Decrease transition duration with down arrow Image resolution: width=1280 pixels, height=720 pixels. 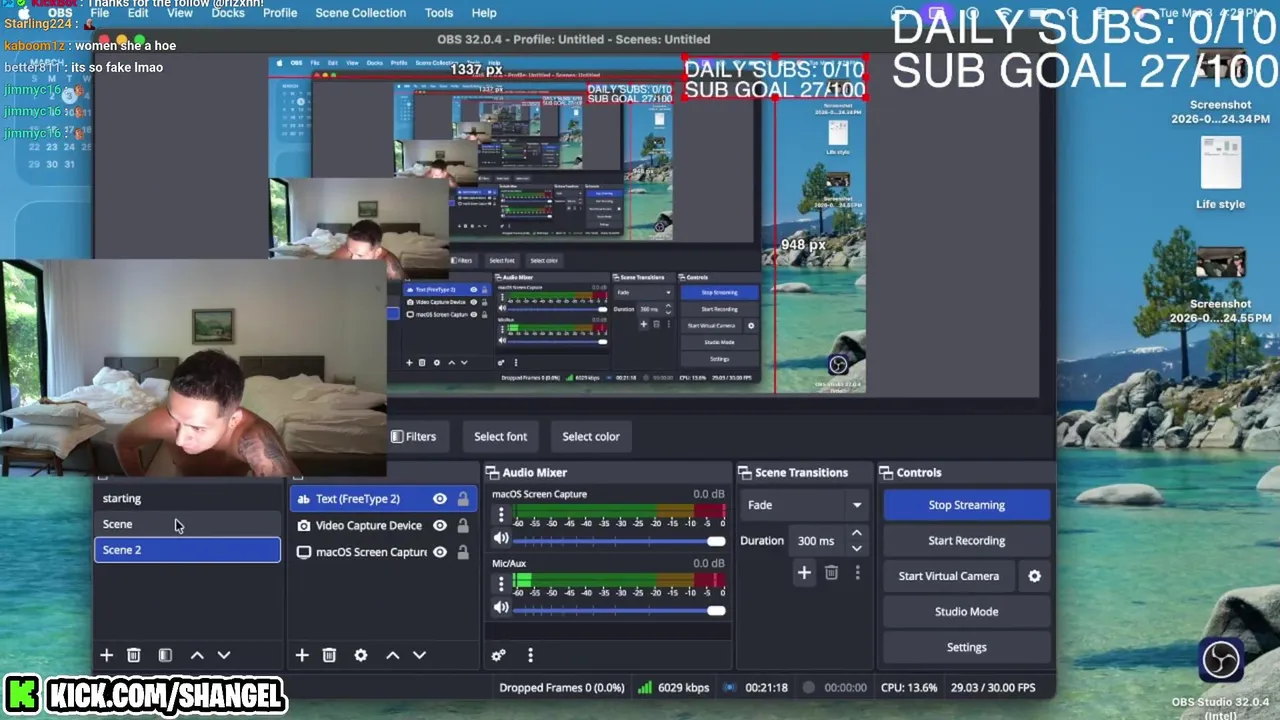[x=856, y=548]
